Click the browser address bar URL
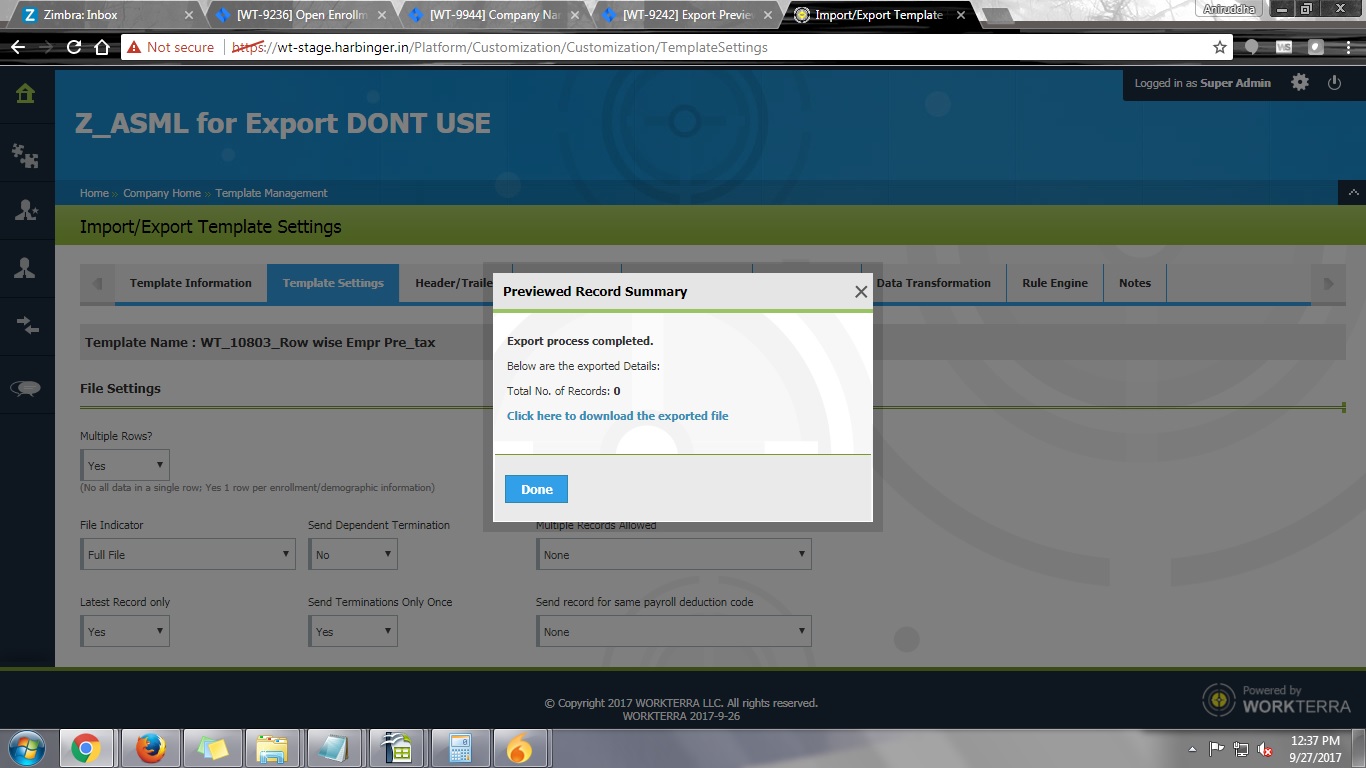The image size is (1366, 768). pyautogui.click(x=500, y=47)
